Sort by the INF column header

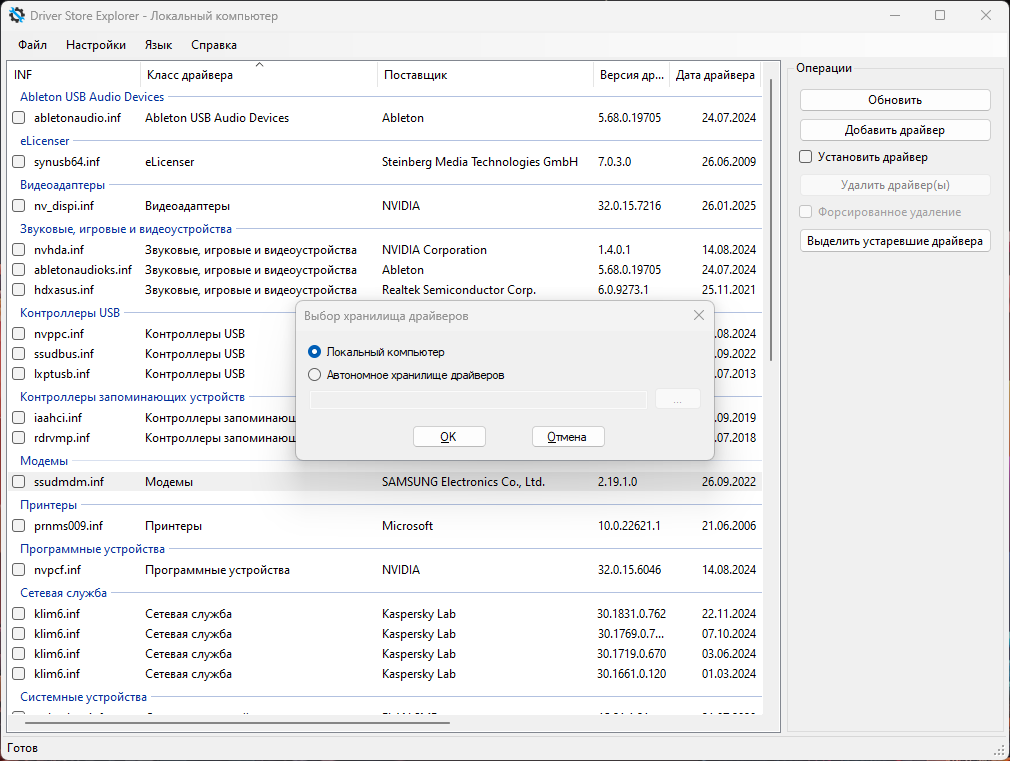click(74, 75)
